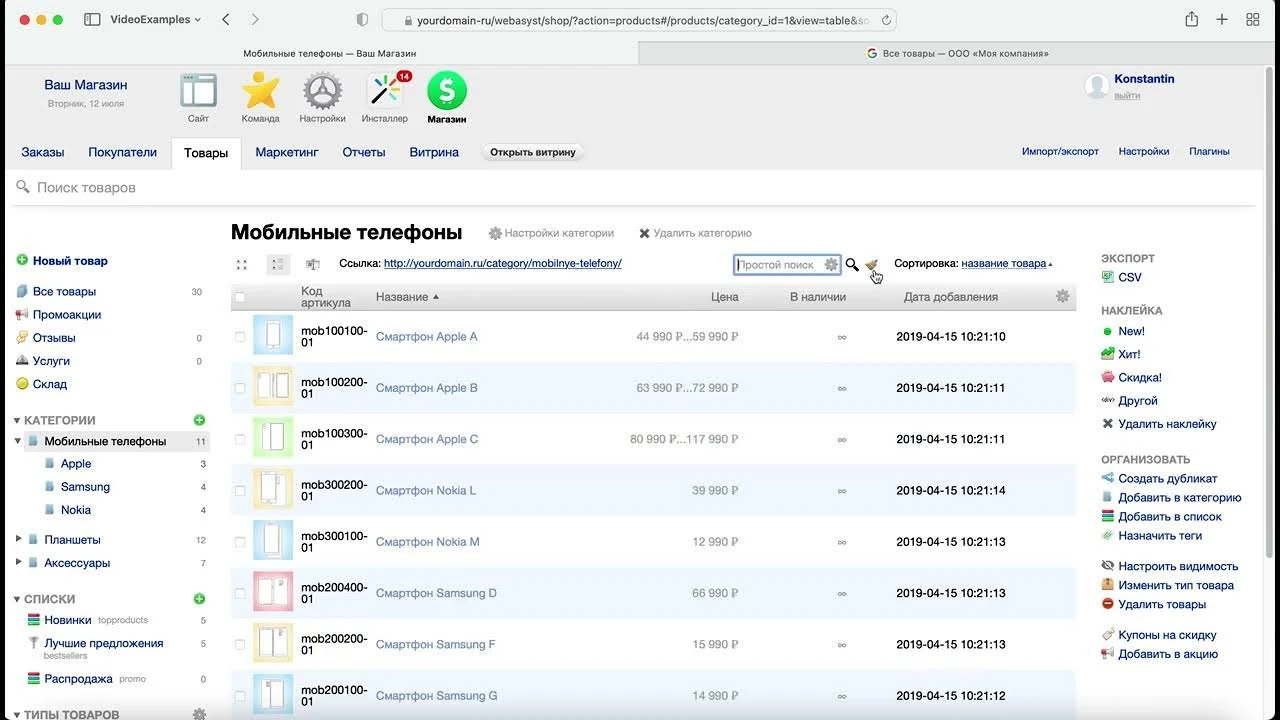Open the Смартфон Samsung D thumbnail
Viewport: 1280px width, 720px height.
point(273,592)
